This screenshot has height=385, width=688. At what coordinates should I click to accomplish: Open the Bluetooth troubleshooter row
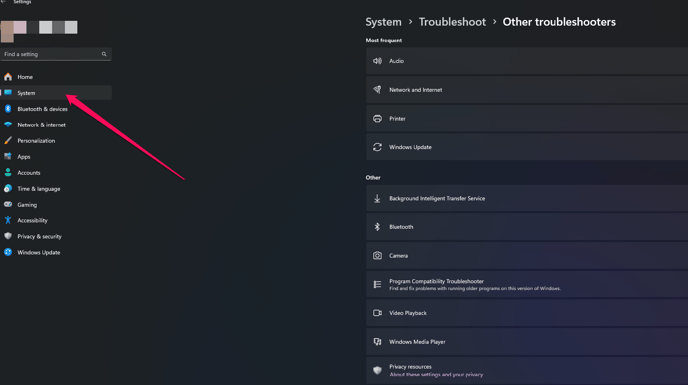coord(527,227)
